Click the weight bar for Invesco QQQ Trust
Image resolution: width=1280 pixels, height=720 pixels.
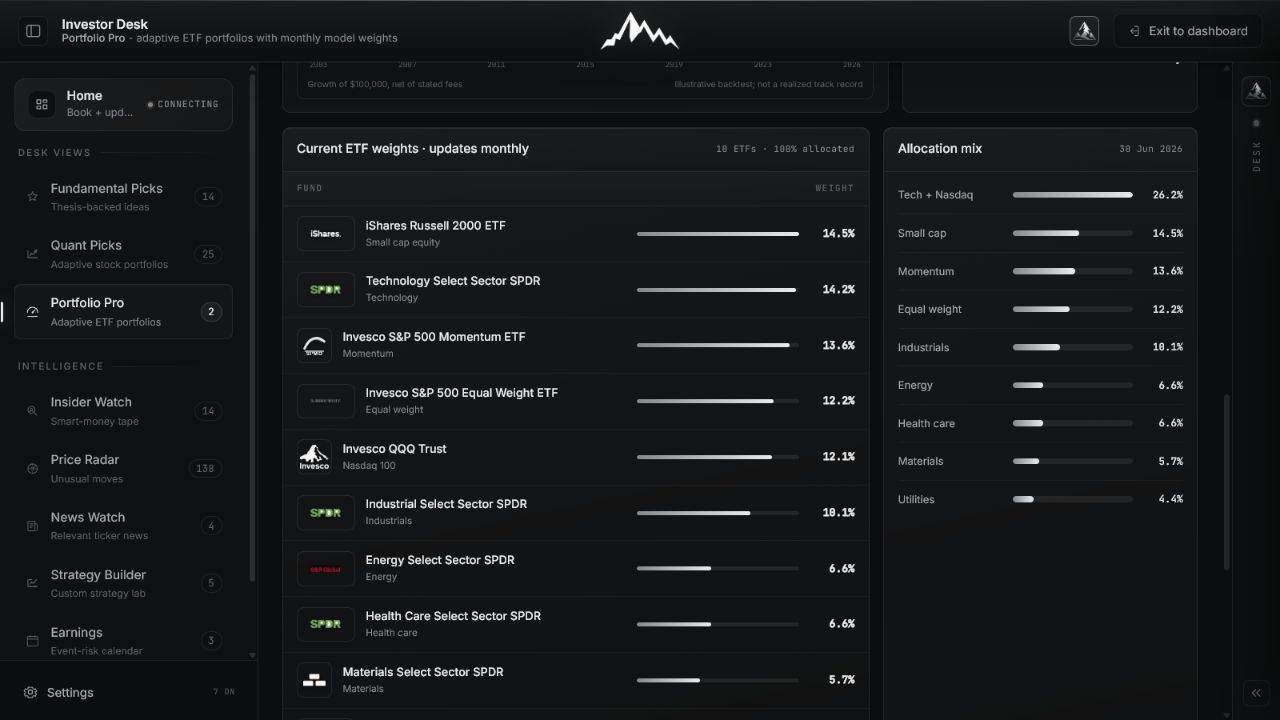coord(718,457)
